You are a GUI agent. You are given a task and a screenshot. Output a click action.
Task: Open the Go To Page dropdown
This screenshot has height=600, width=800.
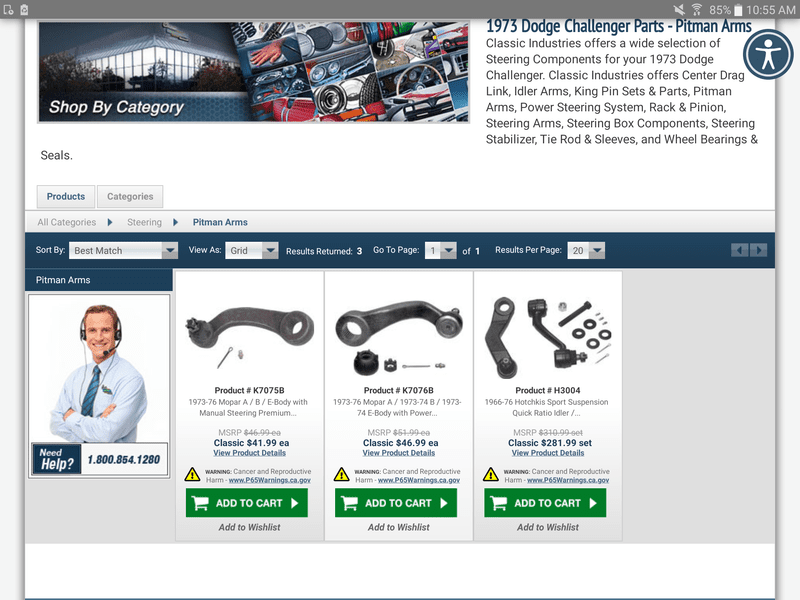coord(440,251)
